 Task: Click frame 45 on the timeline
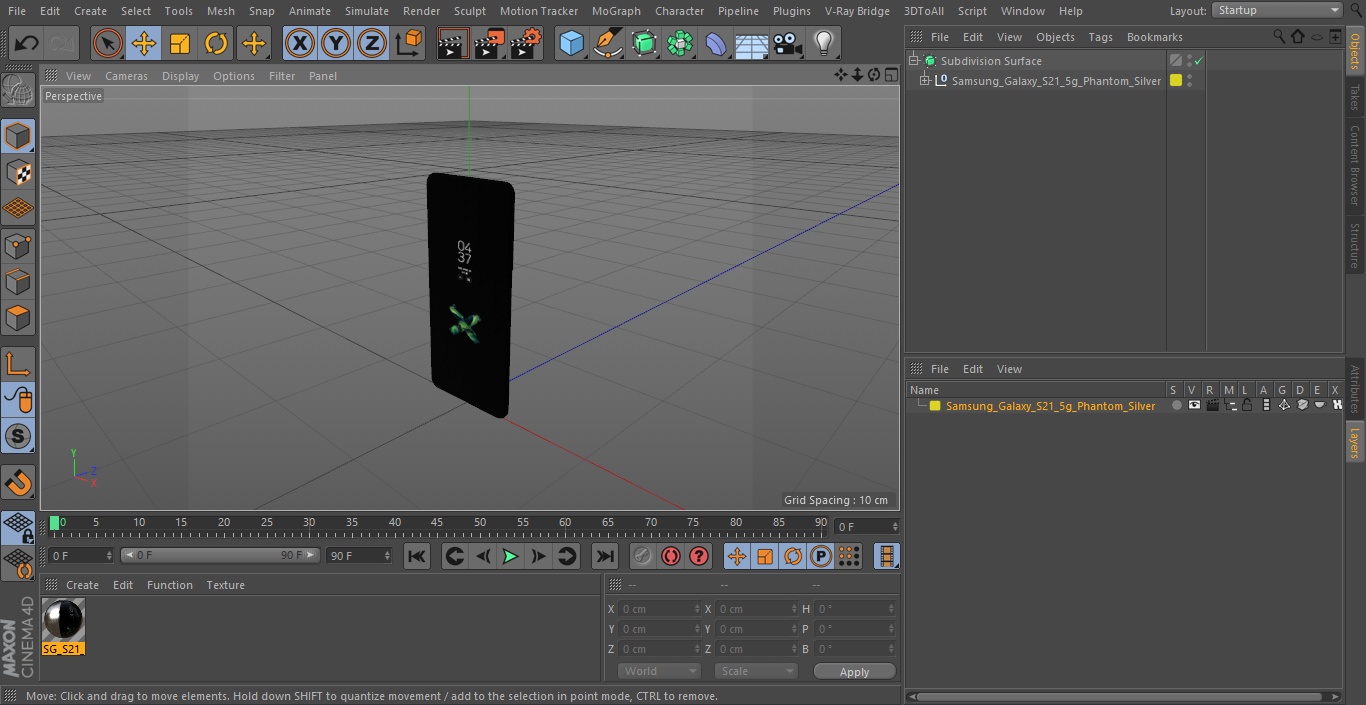tap(437, 522)
